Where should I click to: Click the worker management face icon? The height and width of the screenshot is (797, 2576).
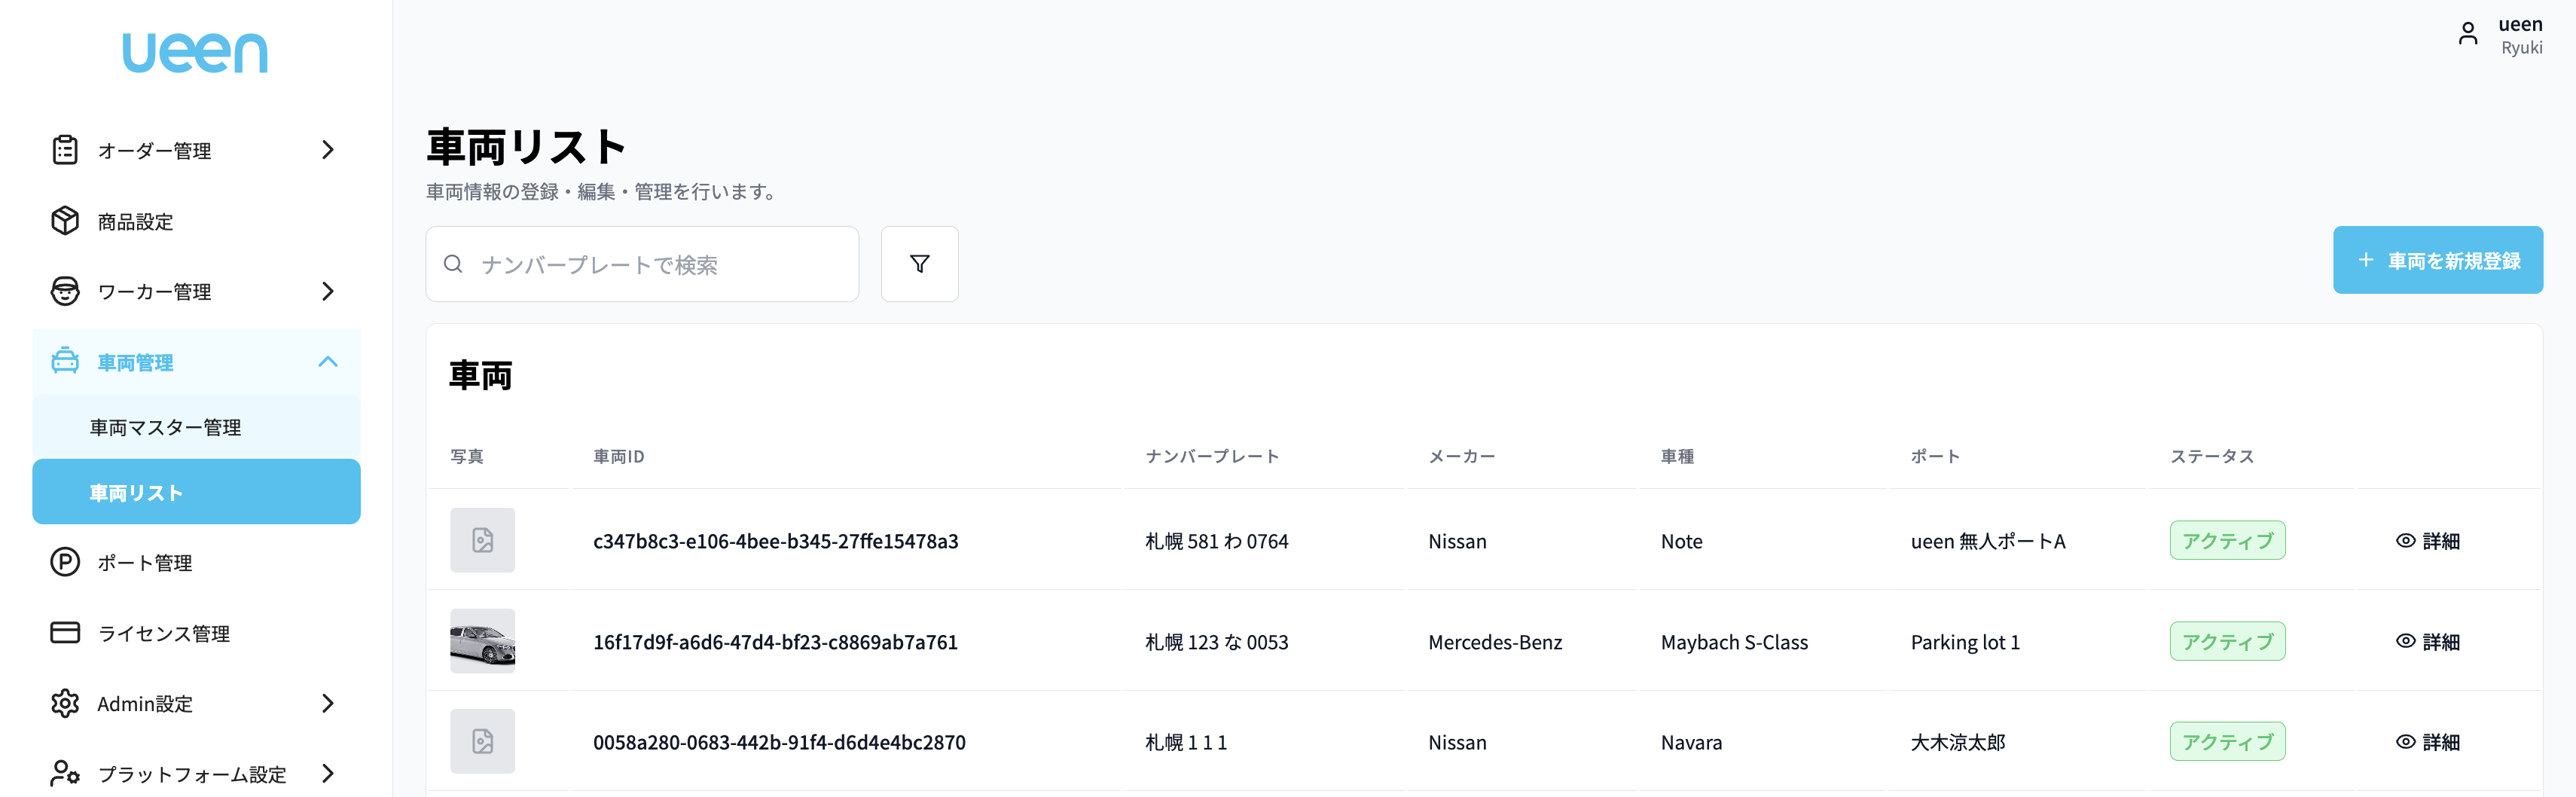(65, 291)
